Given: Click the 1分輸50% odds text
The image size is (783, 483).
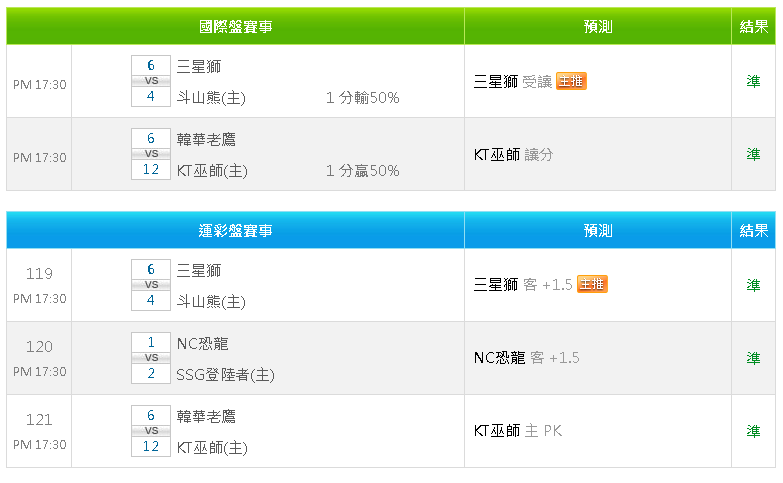Looking at the screenshot, I should [362, 98].
